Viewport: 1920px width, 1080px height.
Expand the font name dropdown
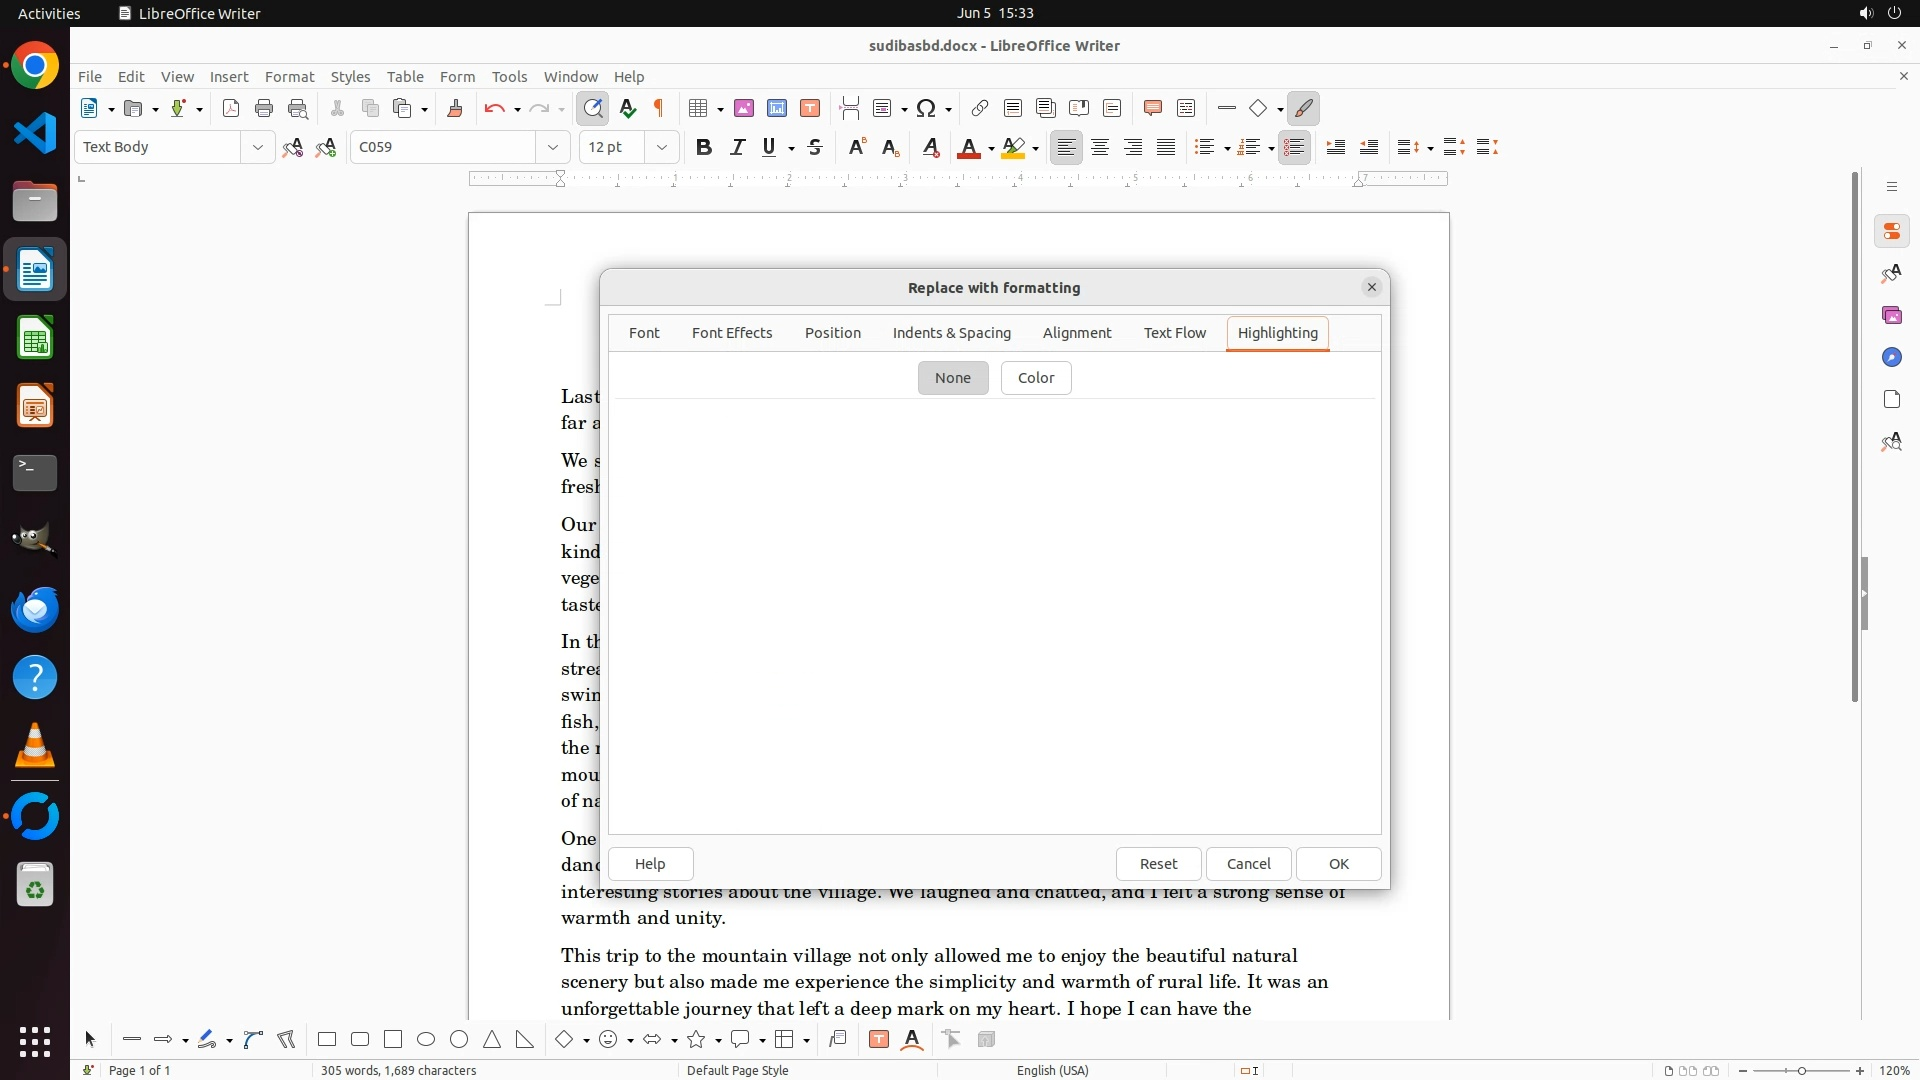click(x=553, y=148)
